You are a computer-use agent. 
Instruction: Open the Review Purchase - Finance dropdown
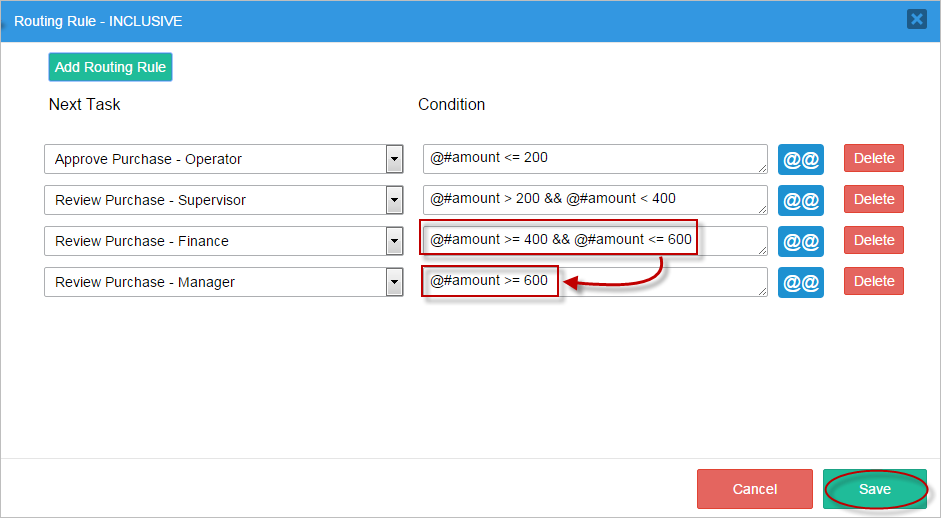(x=394, y=241)
